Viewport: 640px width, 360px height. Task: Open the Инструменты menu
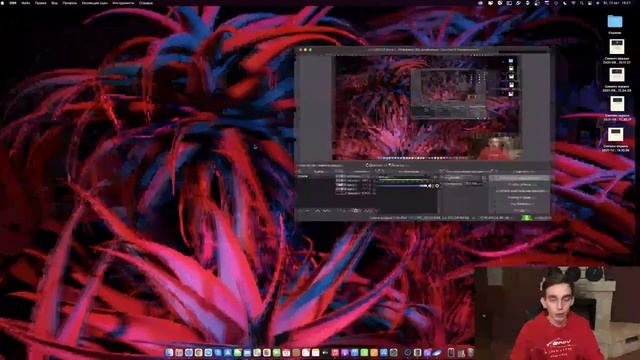[x=123, y=3]
